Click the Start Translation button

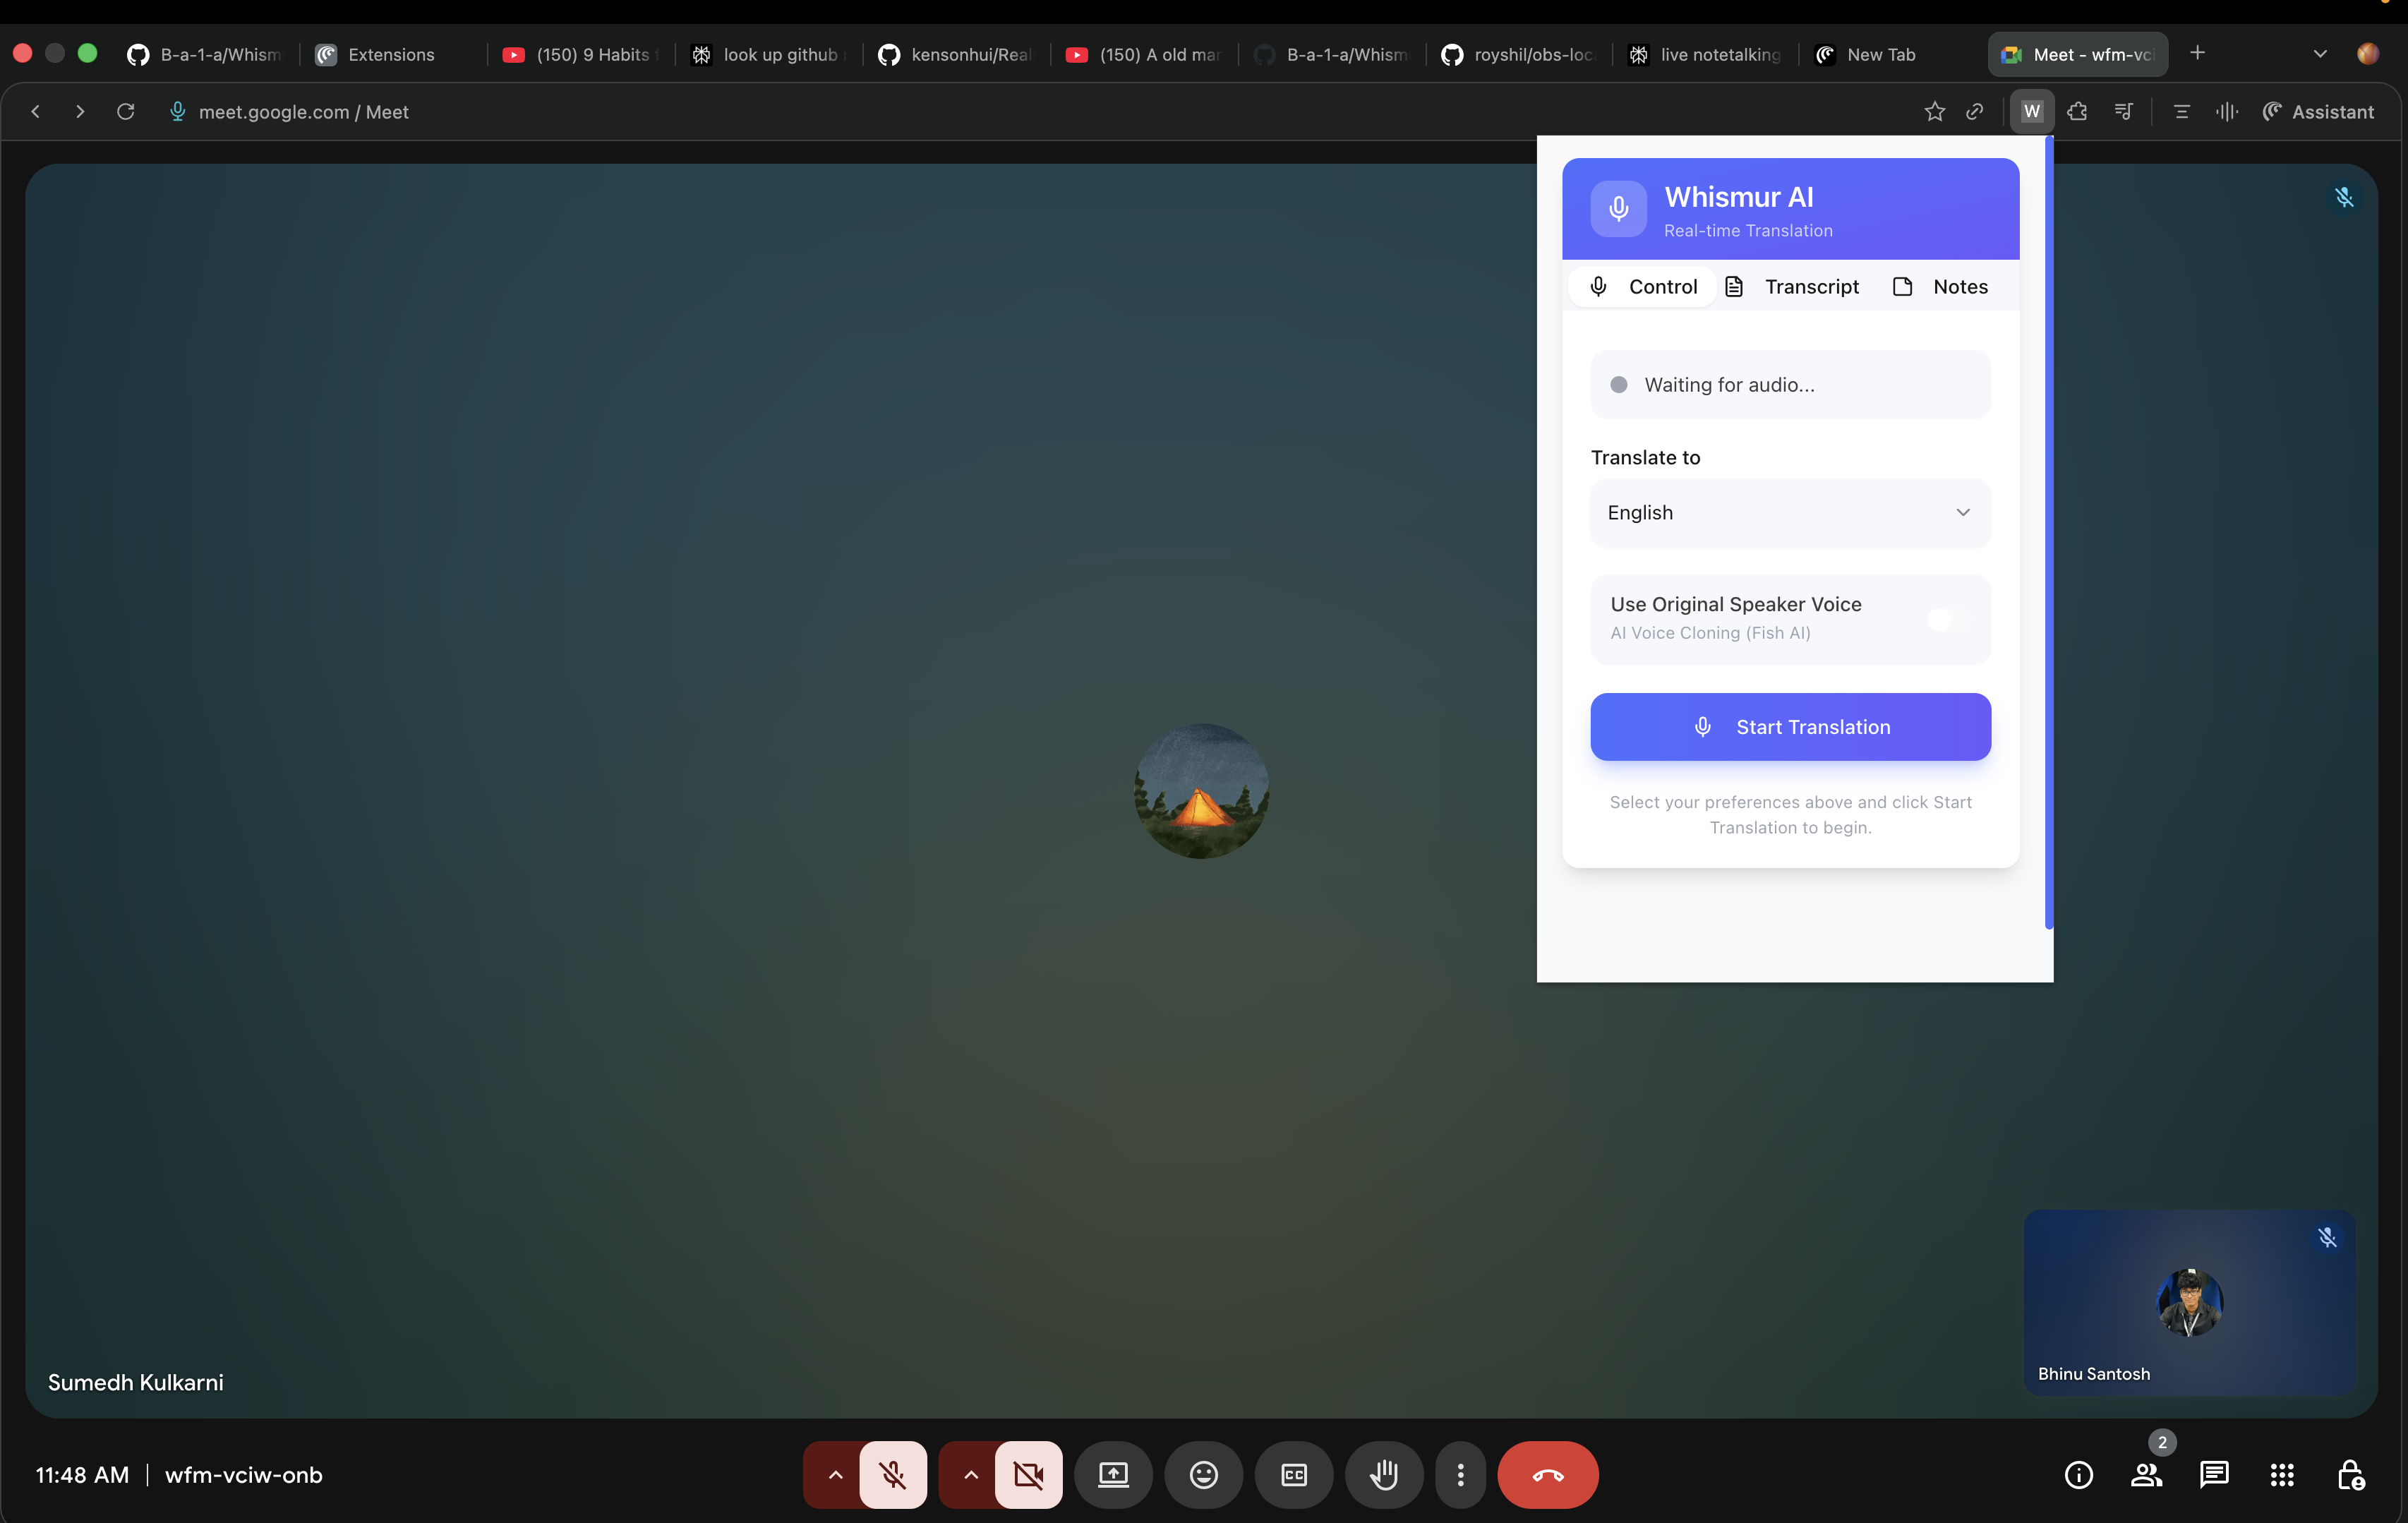tap(1789, 727)
